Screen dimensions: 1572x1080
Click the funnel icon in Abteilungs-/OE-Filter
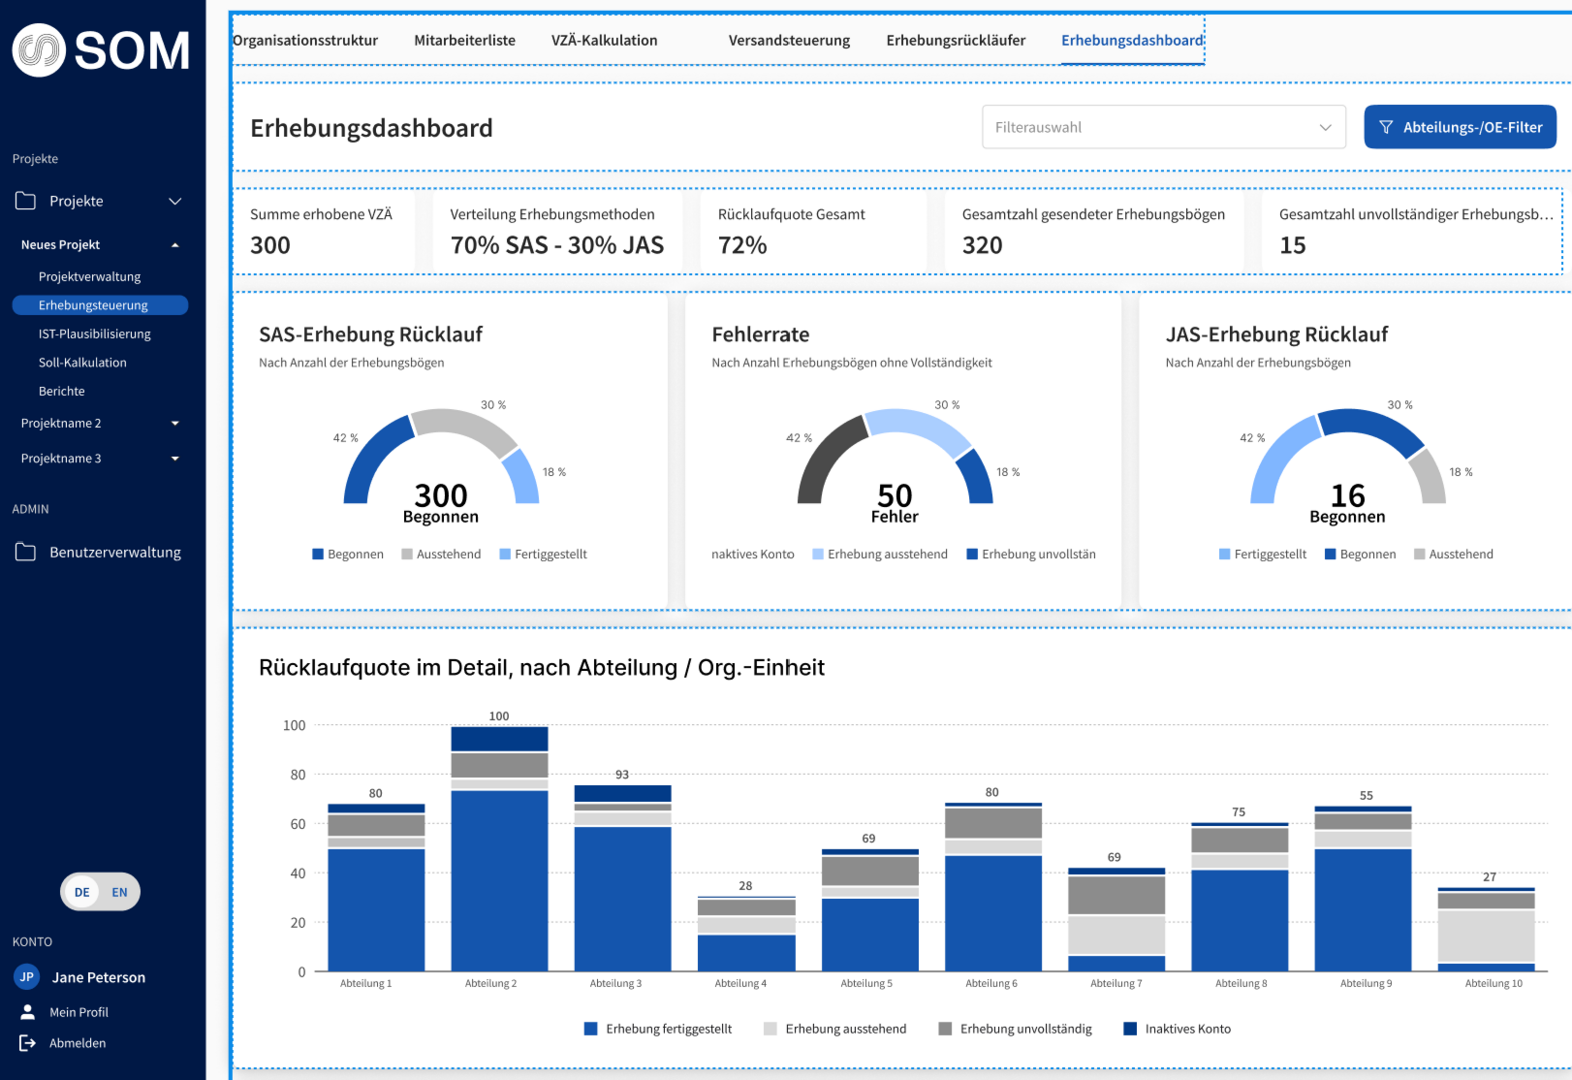click(1386, 127)
